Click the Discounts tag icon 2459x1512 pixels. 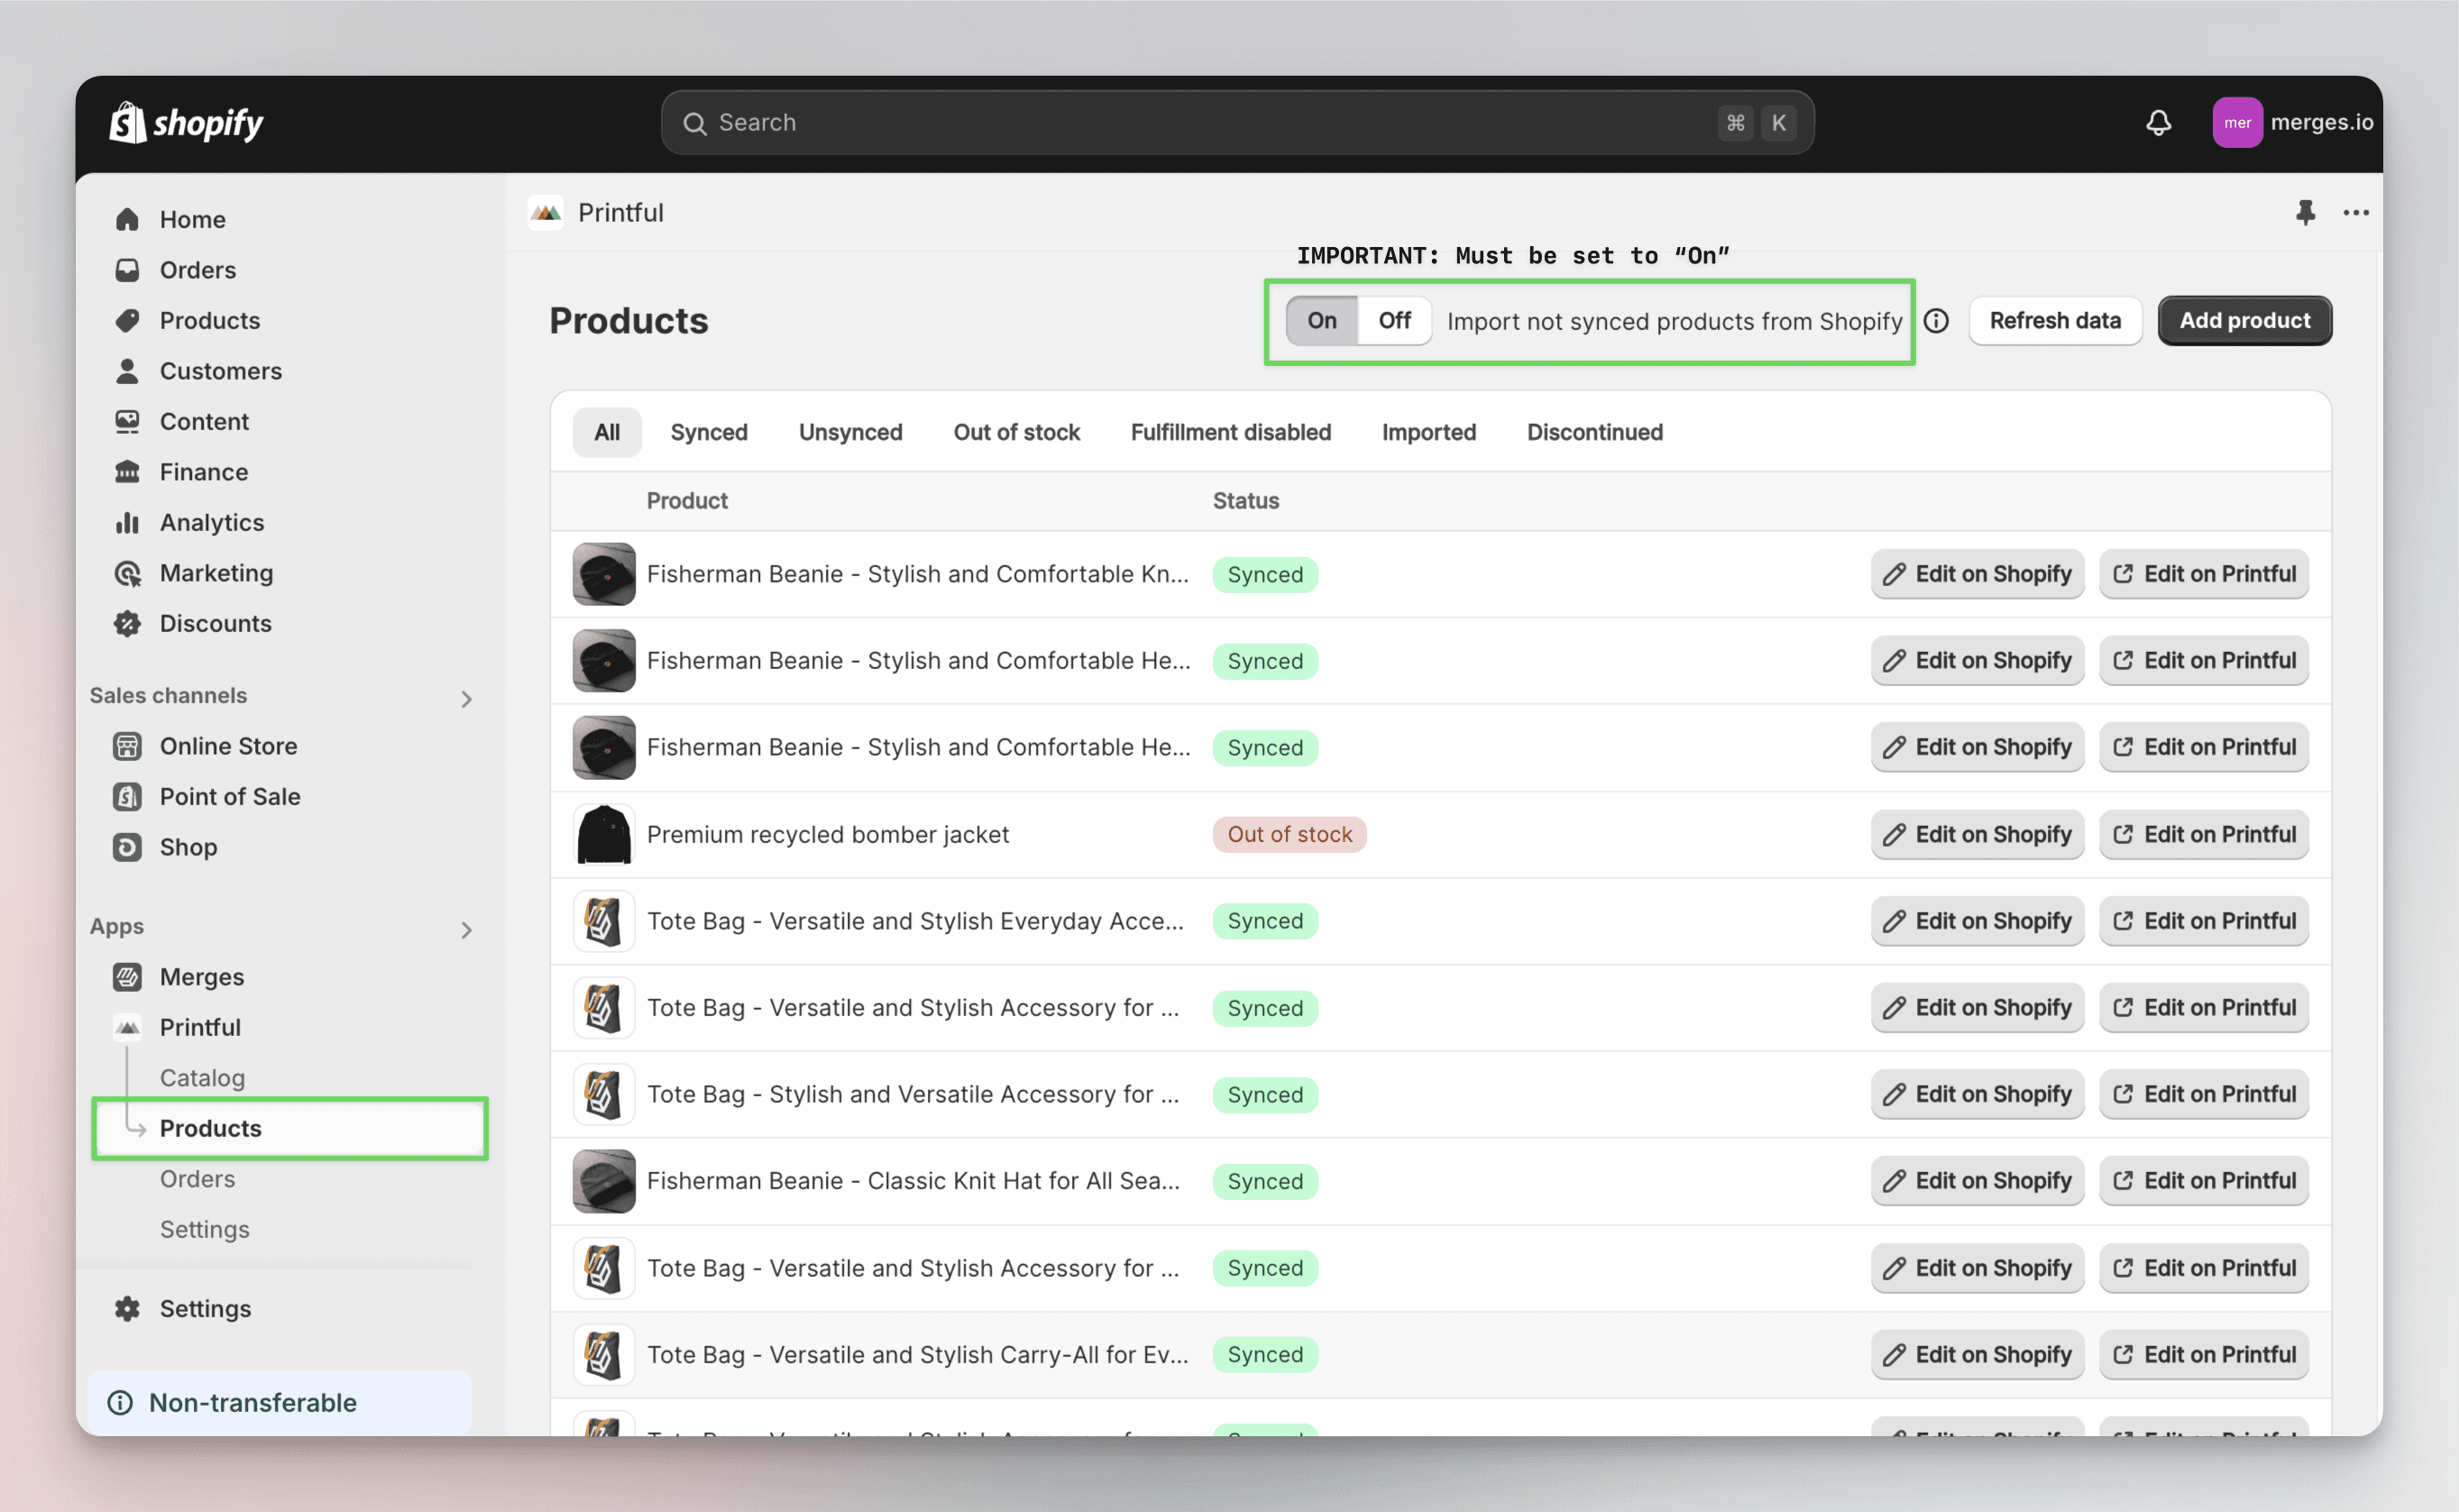[128, 623]
